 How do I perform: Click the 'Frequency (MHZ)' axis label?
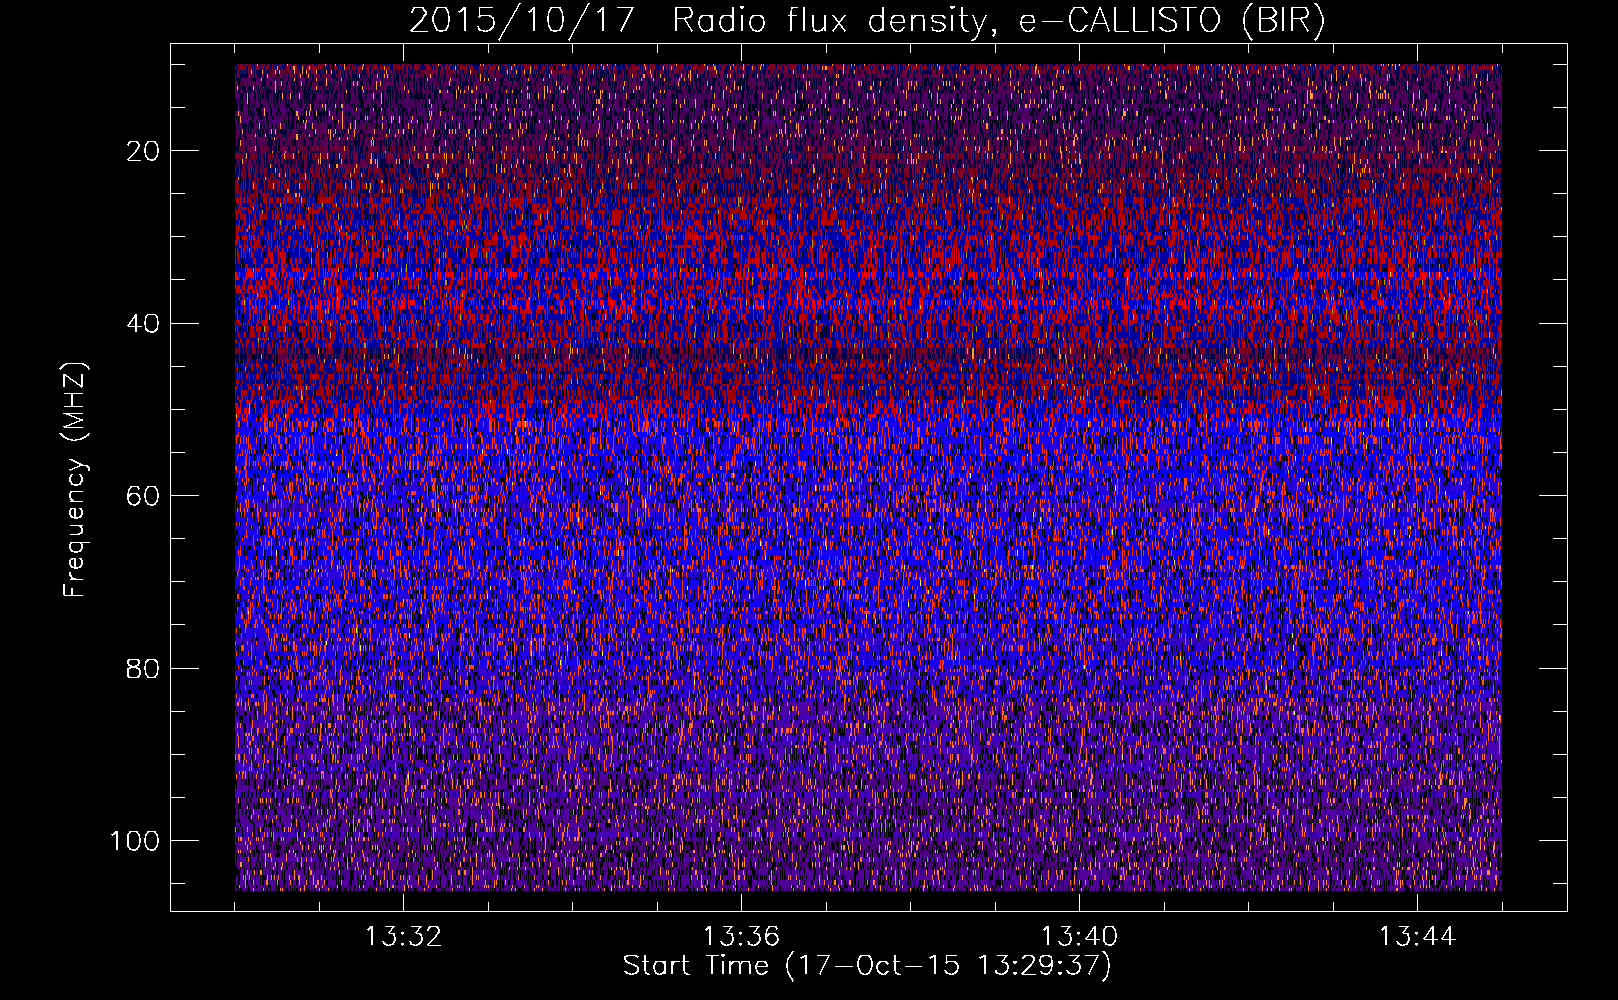(75, 479)
